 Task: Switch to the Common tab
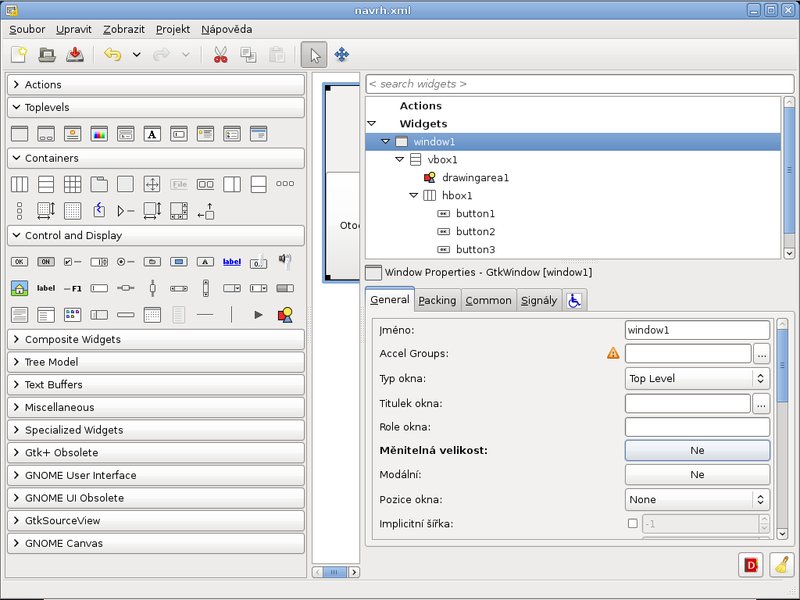488,301
